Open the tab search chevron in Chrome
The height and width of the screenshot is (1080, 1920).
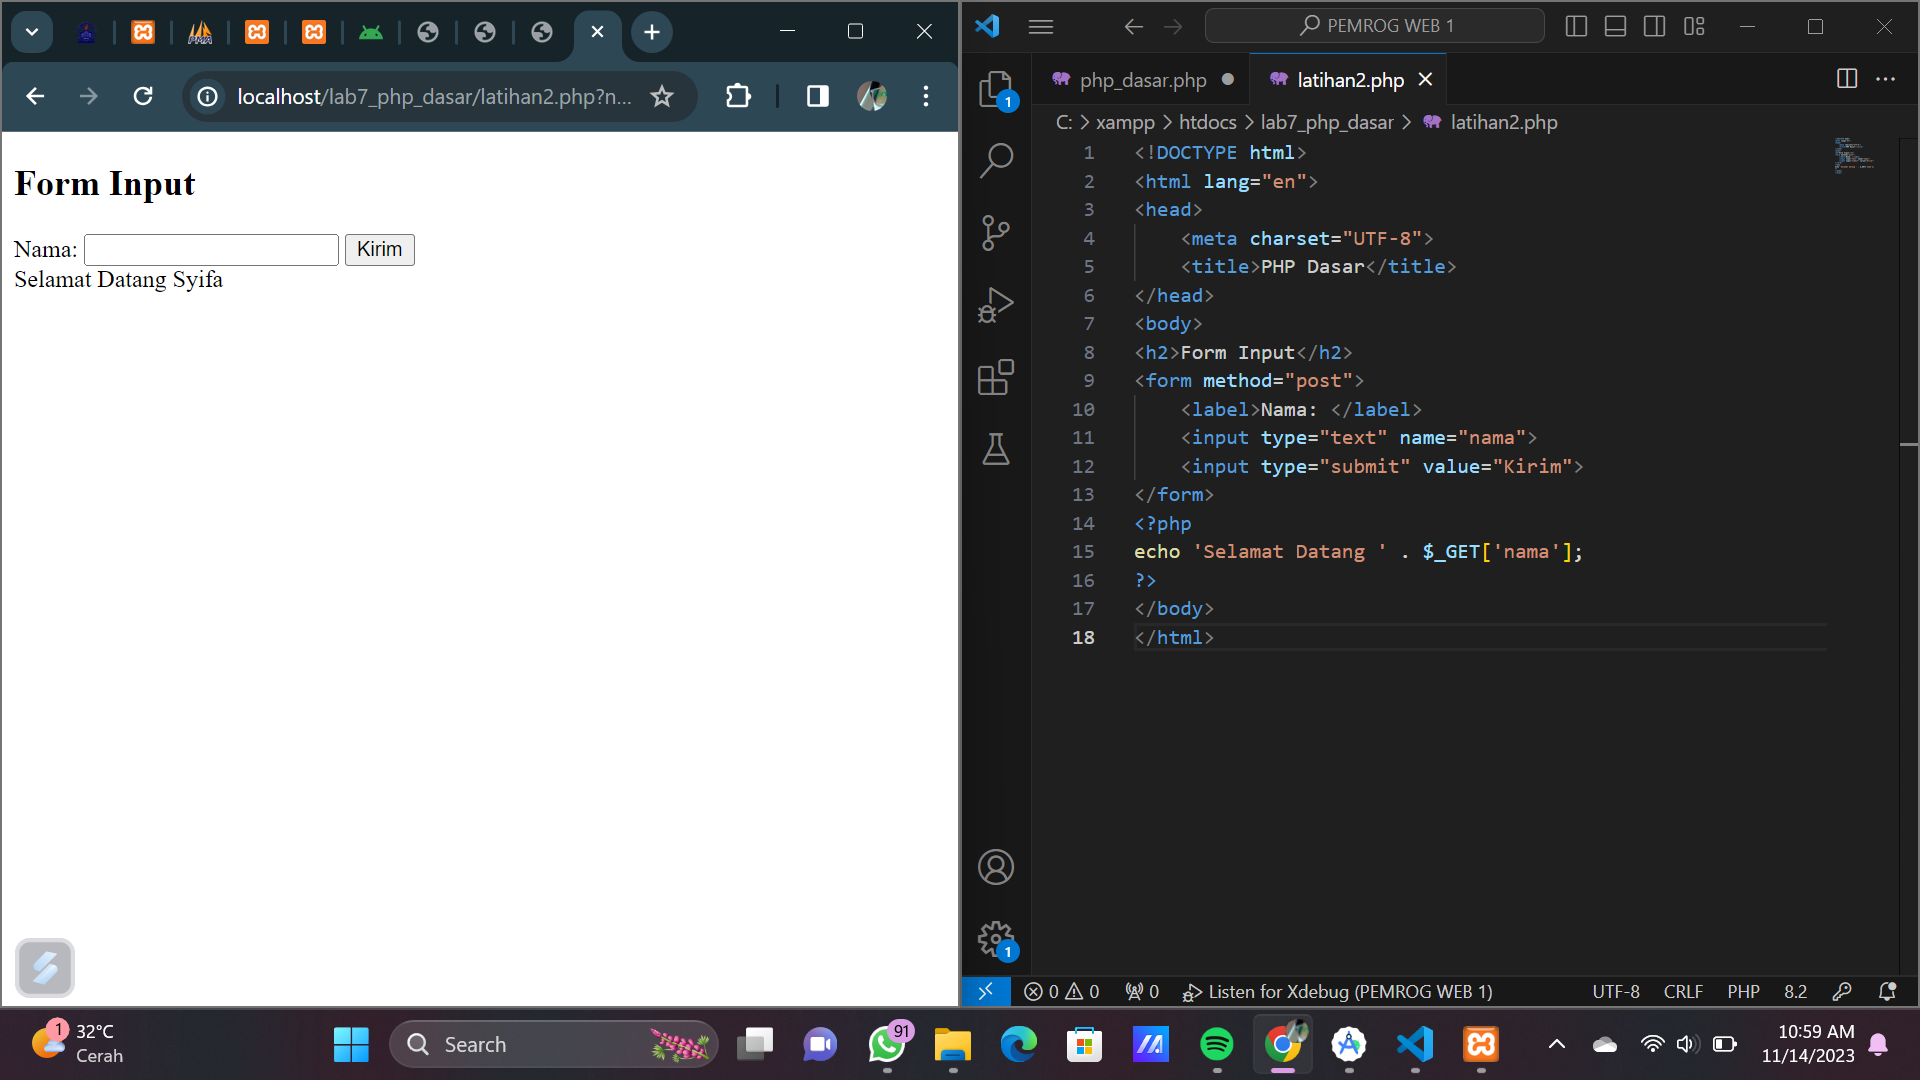tap(31, 31)
